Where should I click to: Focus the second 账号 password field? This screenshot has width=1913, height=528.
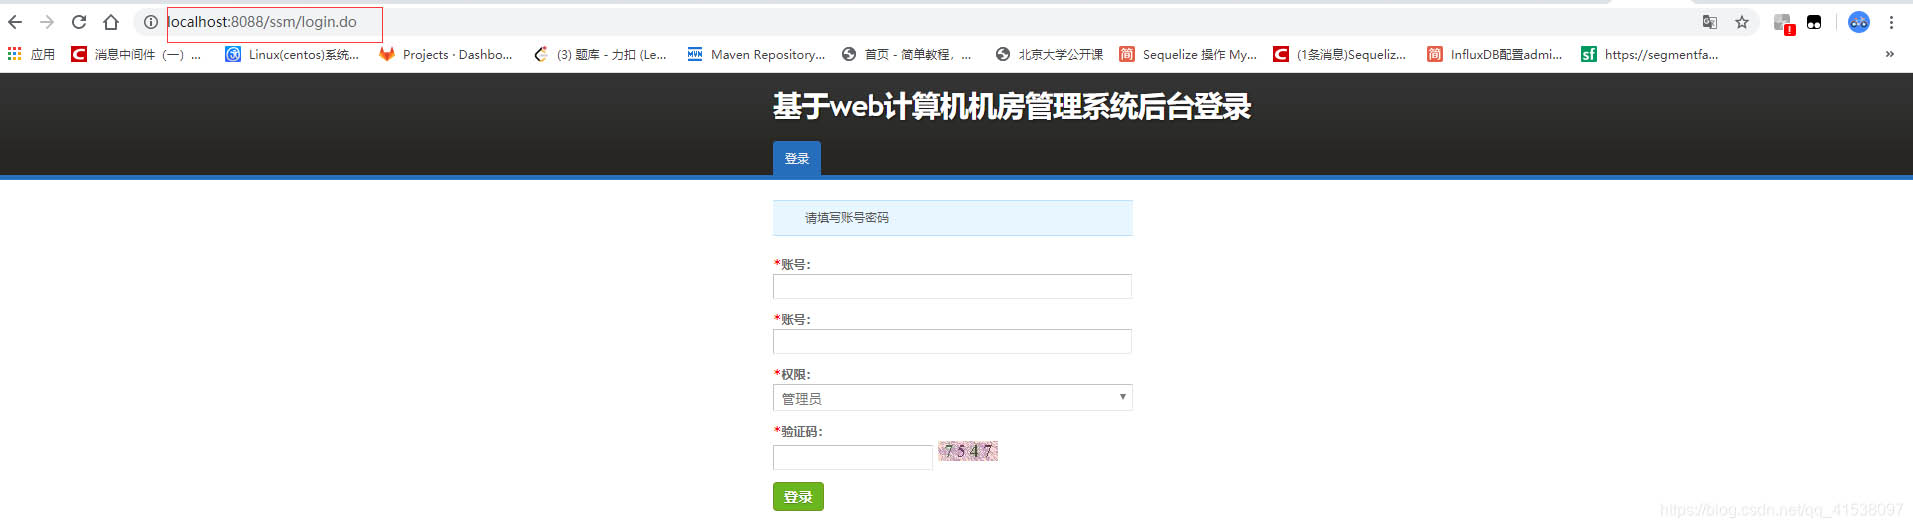point(952,342)
